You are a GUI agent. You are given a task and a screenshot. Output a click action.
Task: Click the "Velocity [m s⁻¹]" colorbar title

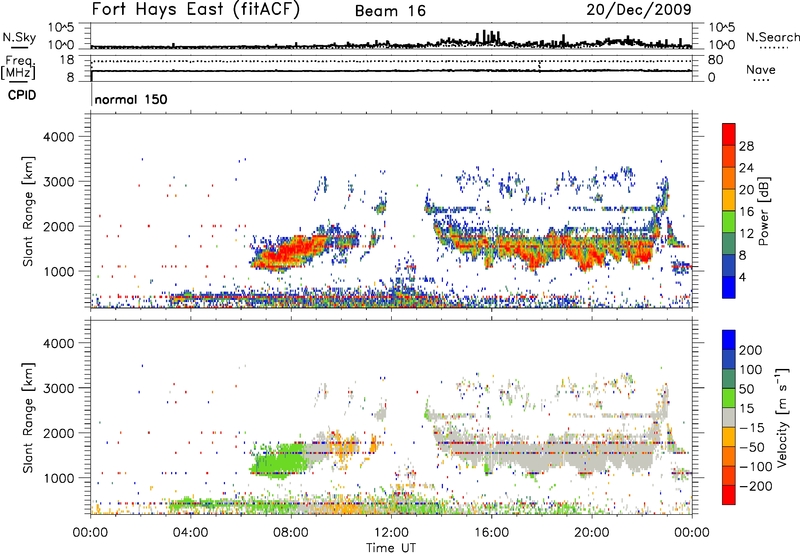click(782, 418)
